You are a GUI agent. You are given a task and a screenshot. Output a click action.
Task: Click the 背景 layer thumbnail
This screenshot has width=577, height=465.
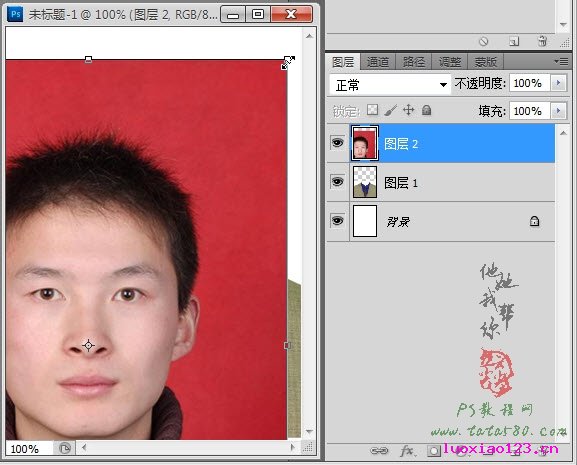pyautogui.click(x=365, y=221)
